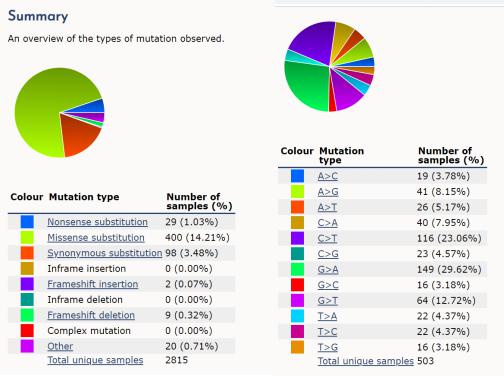Open the G>A mutation link

pos(328,269)
